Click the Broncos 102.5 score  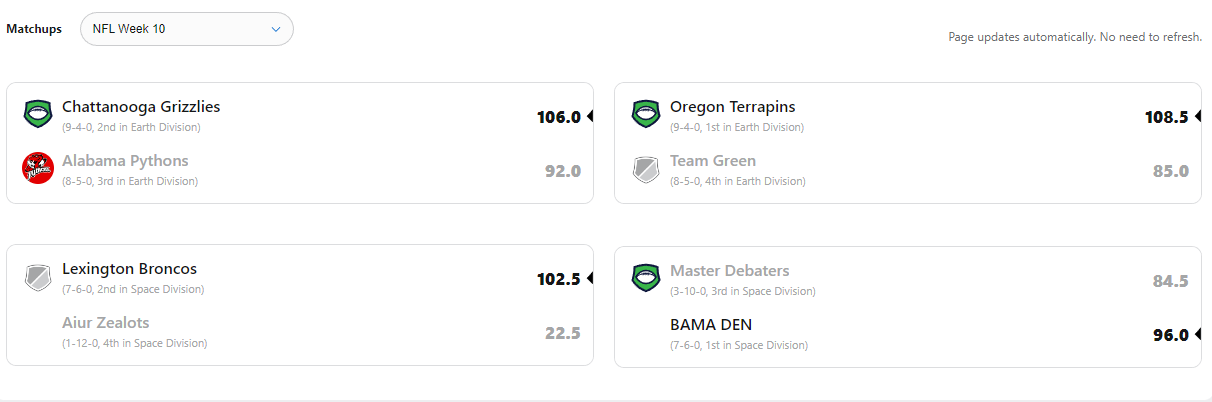point(558,279)
